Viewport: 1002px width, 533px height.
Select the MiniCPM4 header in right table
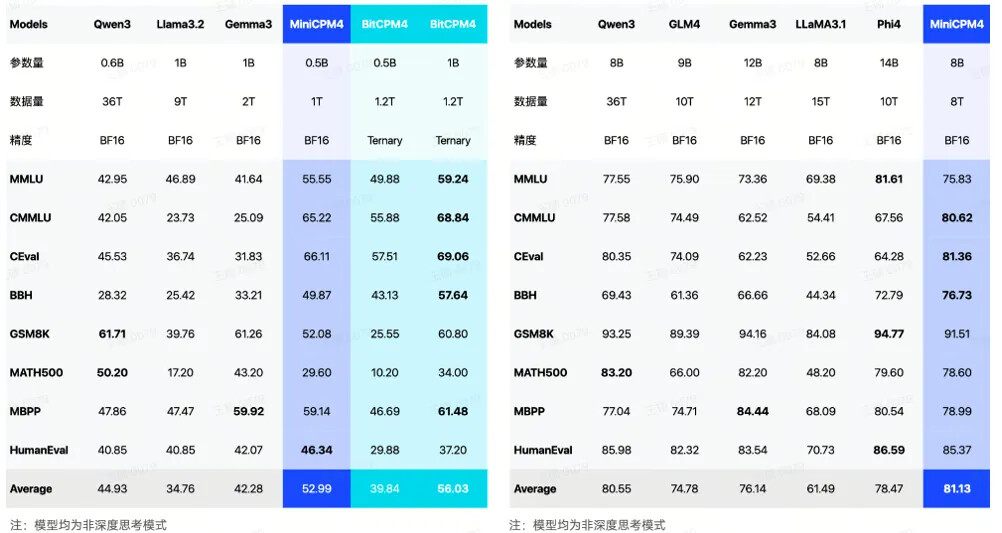(956, 23)
